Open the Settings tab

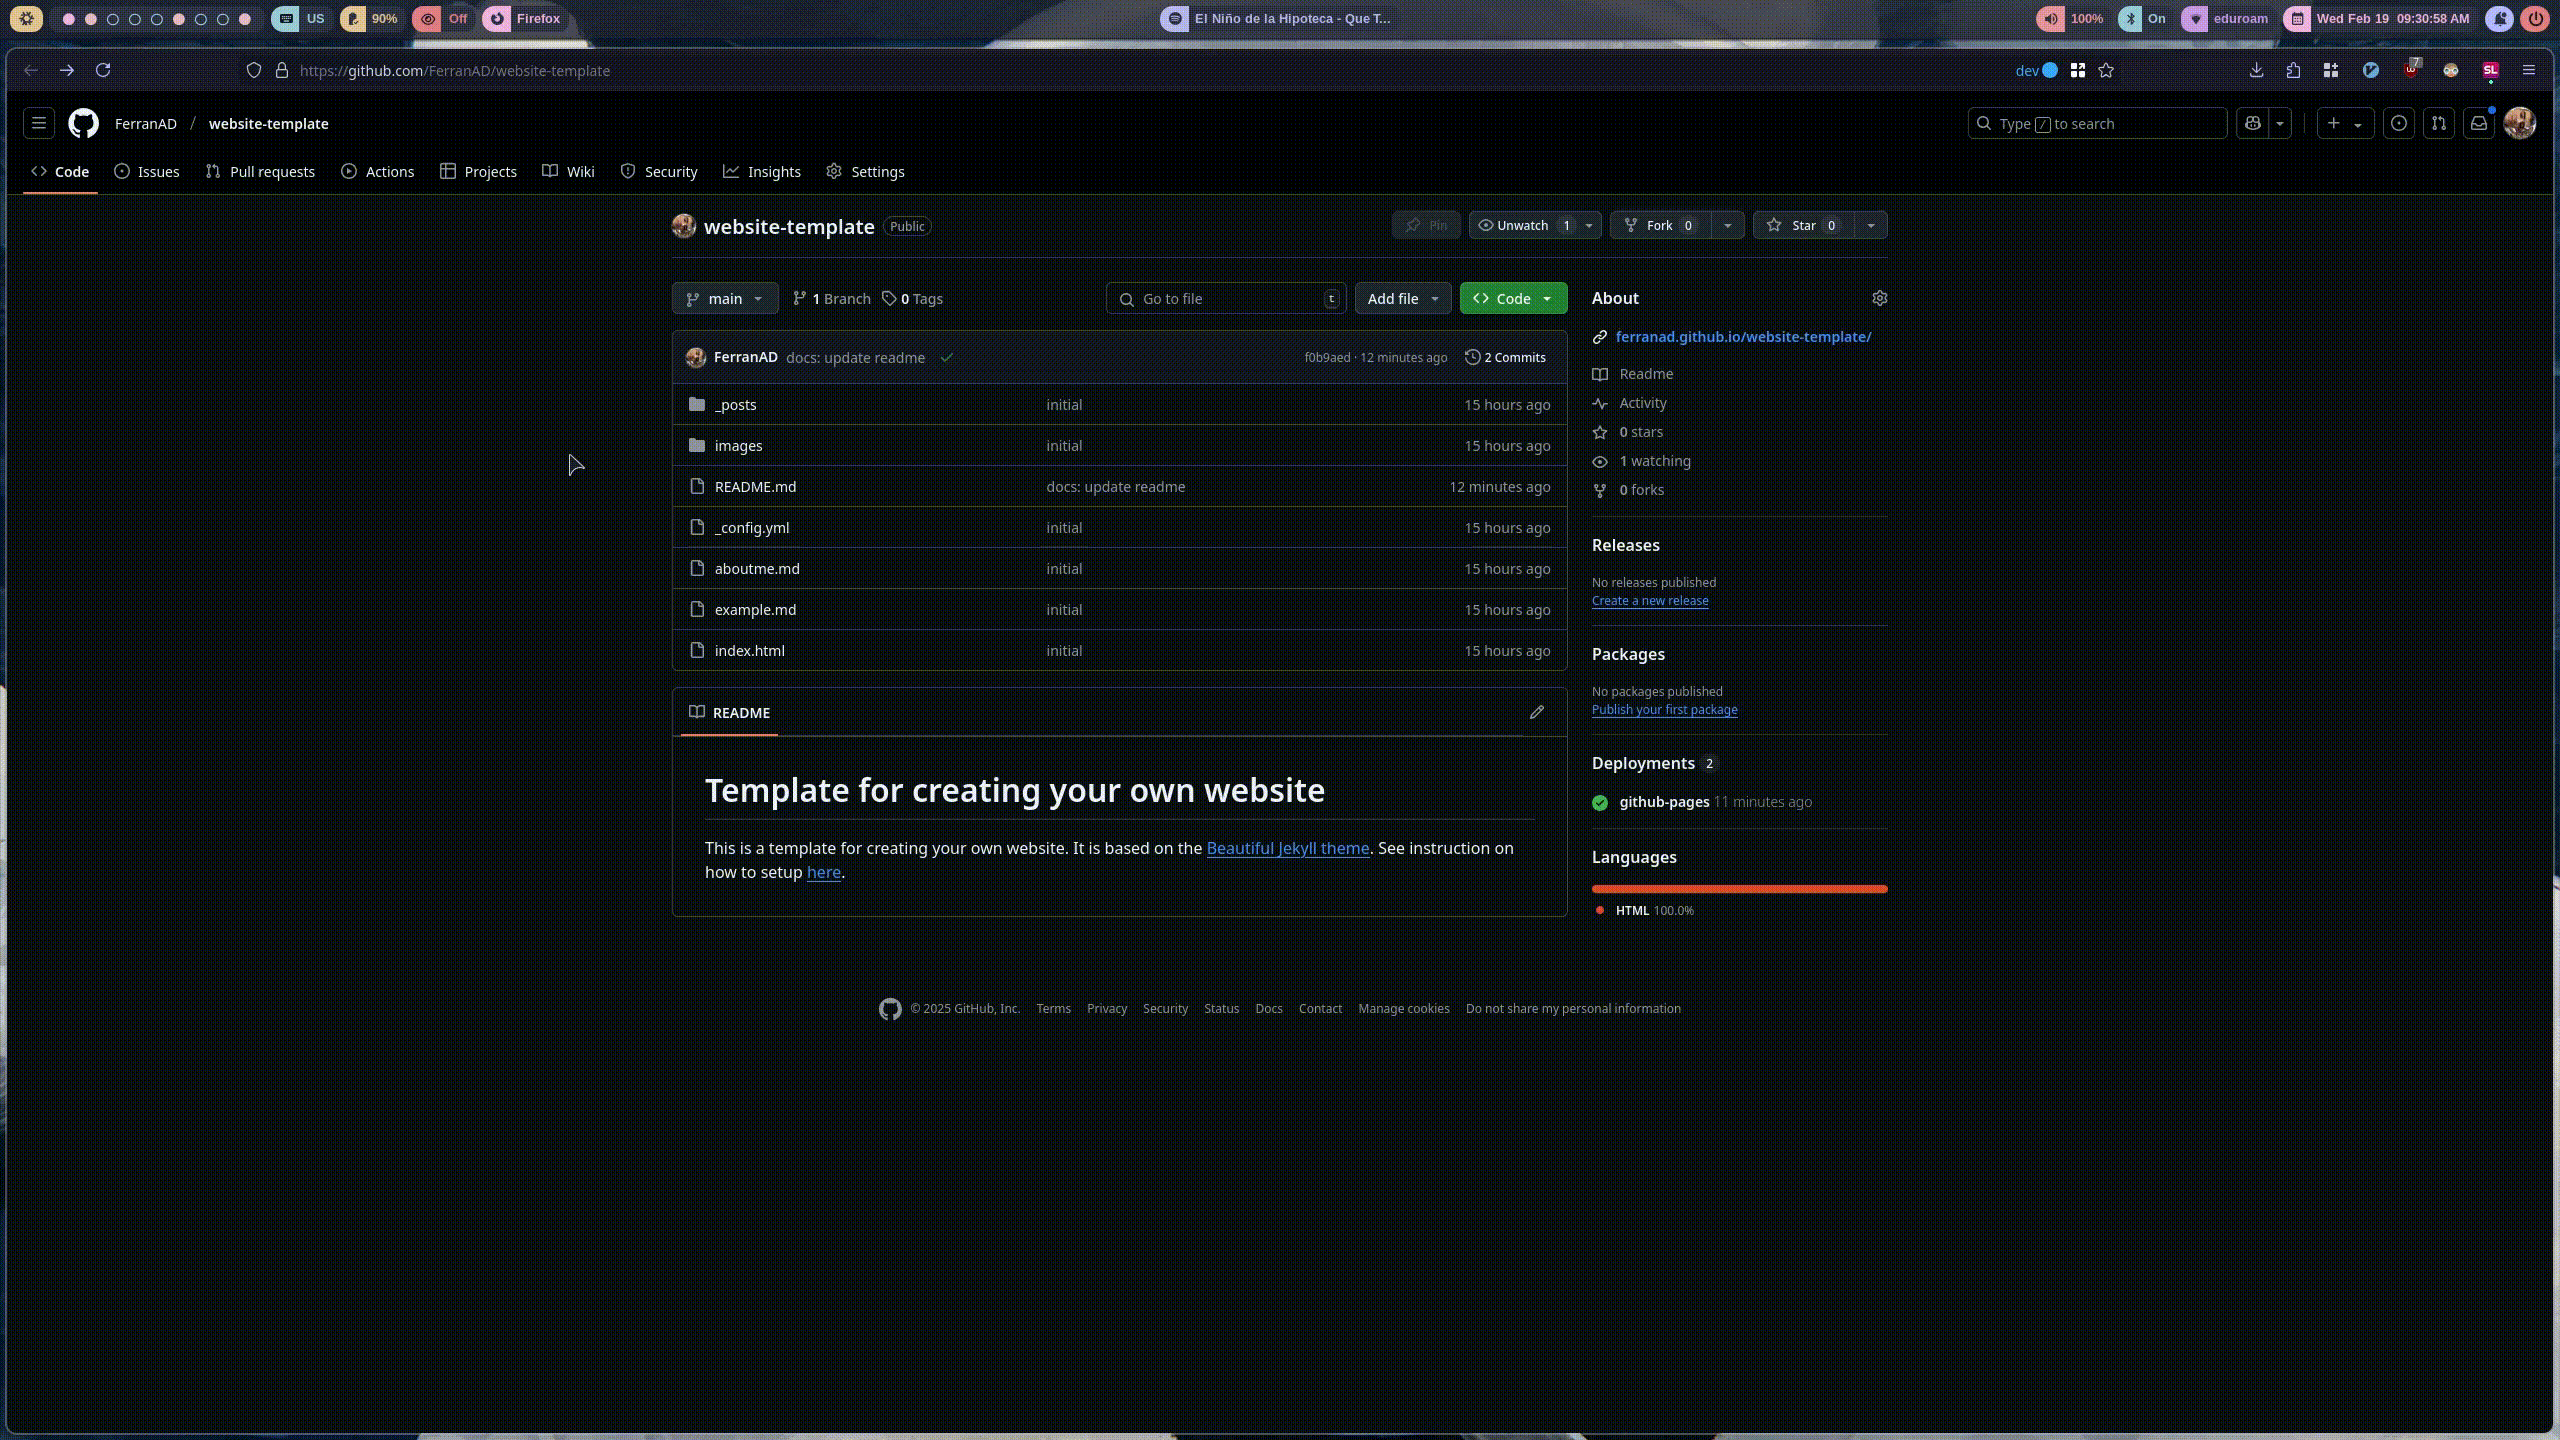(x=866, y=171)
